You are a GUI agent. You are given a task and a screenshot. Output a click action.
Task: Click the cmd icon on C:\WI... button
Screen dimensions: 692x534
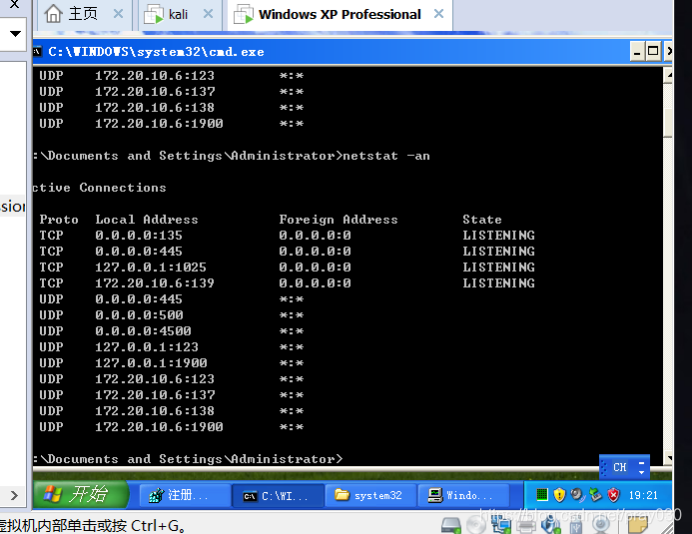pyautogui.click(x=250, y=496)
